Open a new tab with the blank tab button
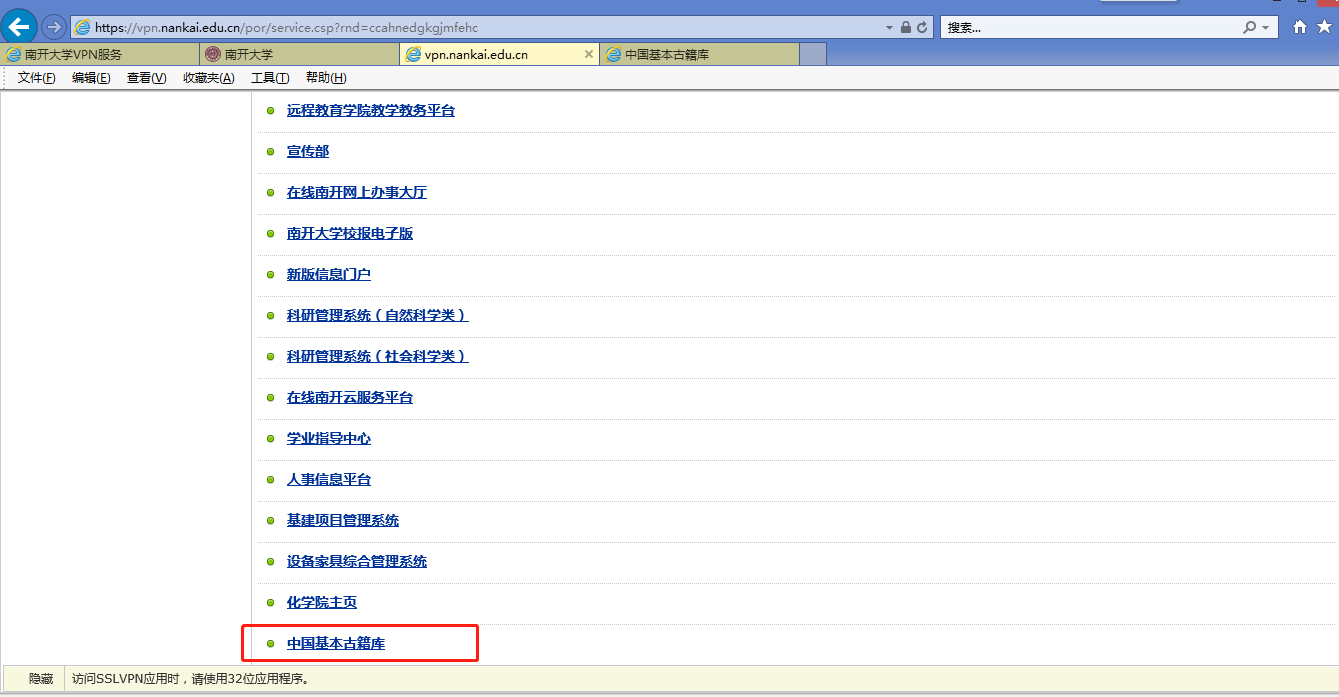 813,55
